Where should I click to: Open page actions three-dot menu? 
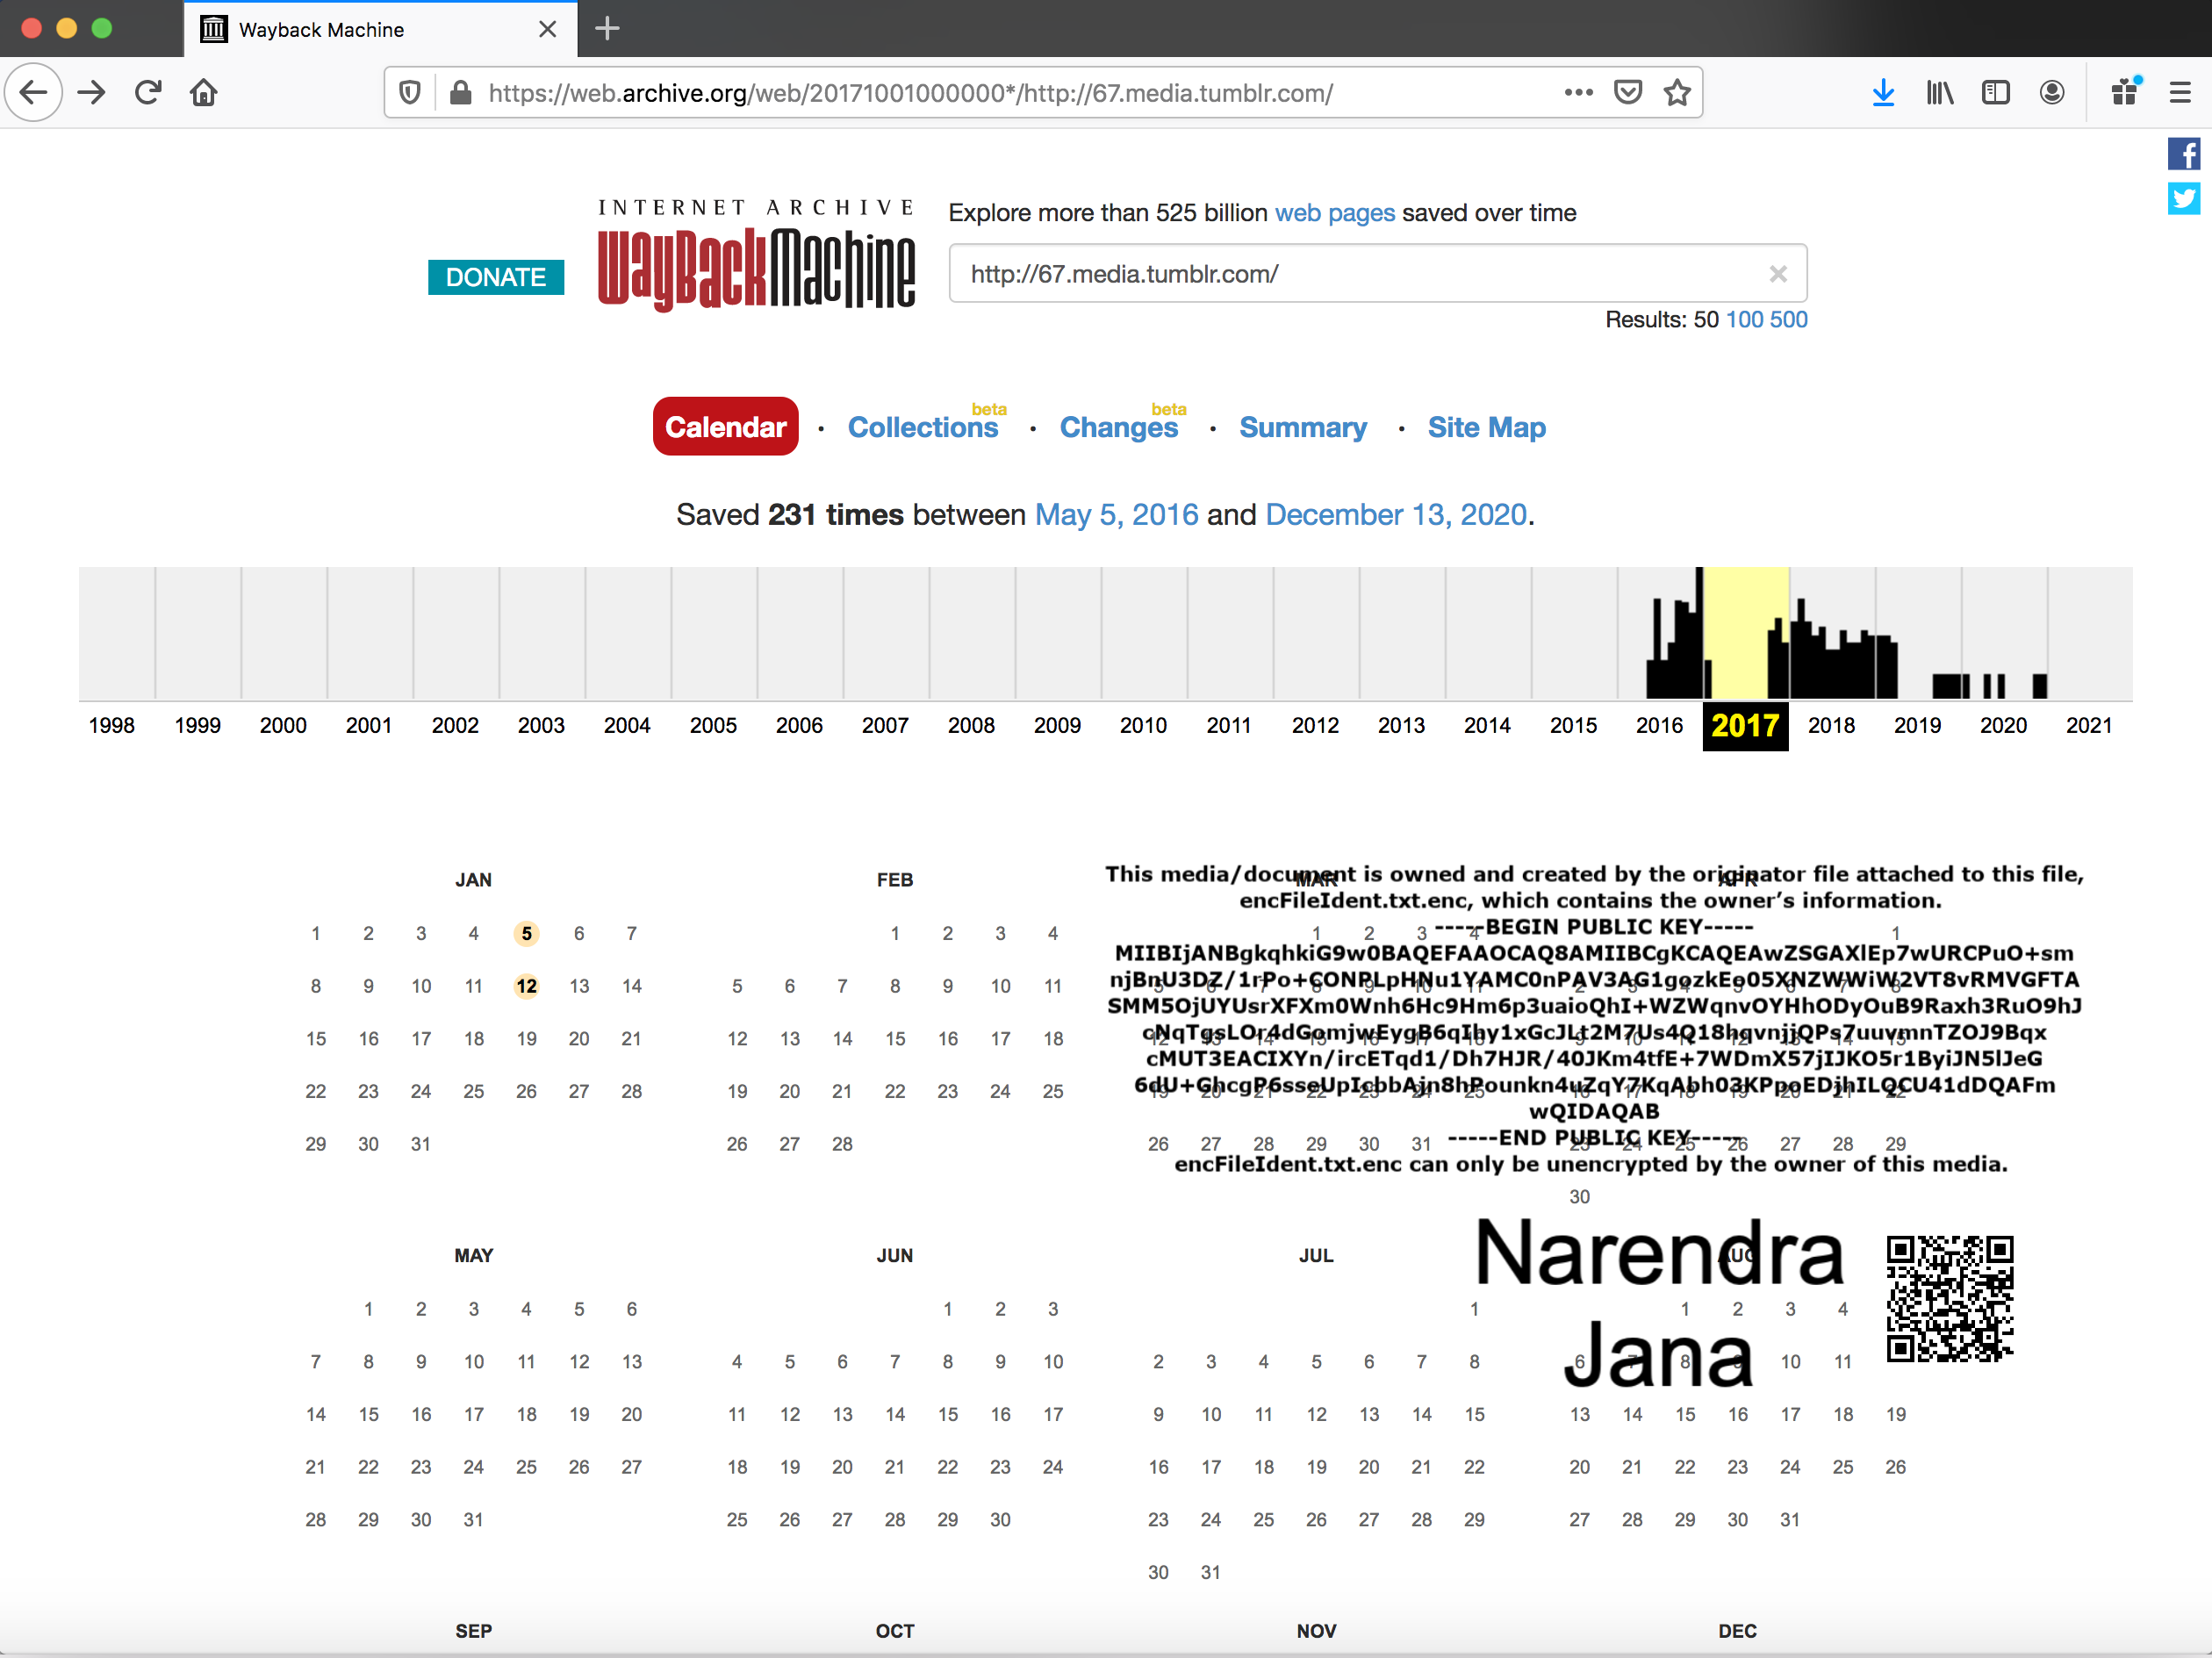(1578, 93)
